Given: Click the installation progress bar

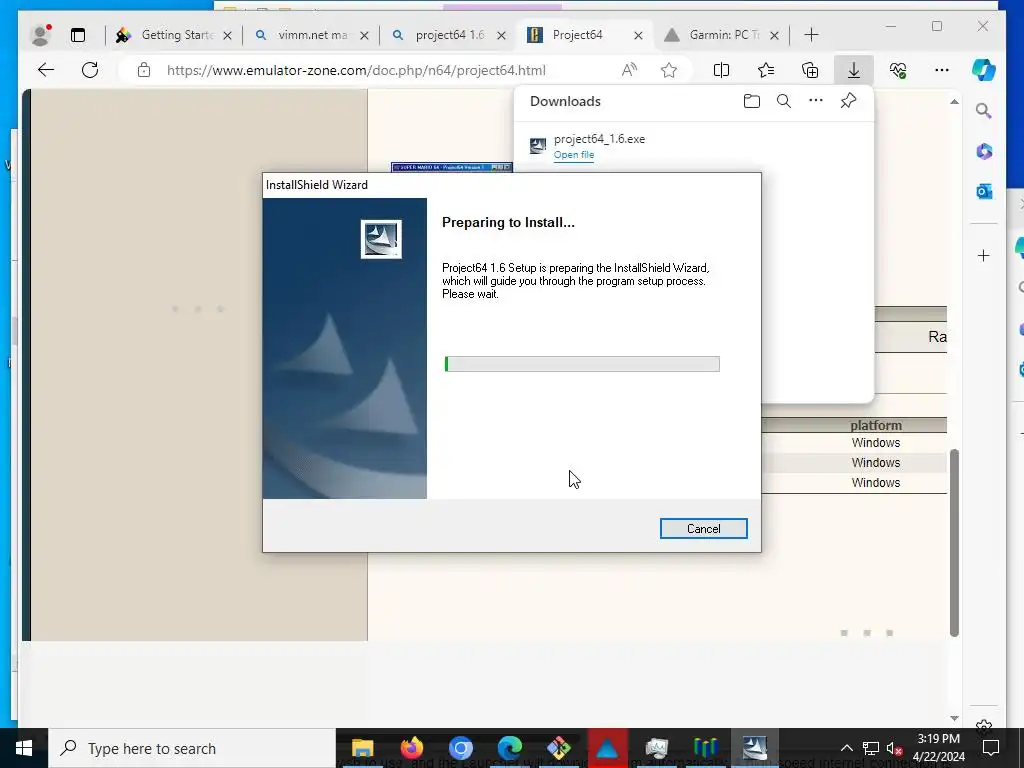Looking at the screenshot, I should click(582, 364).
